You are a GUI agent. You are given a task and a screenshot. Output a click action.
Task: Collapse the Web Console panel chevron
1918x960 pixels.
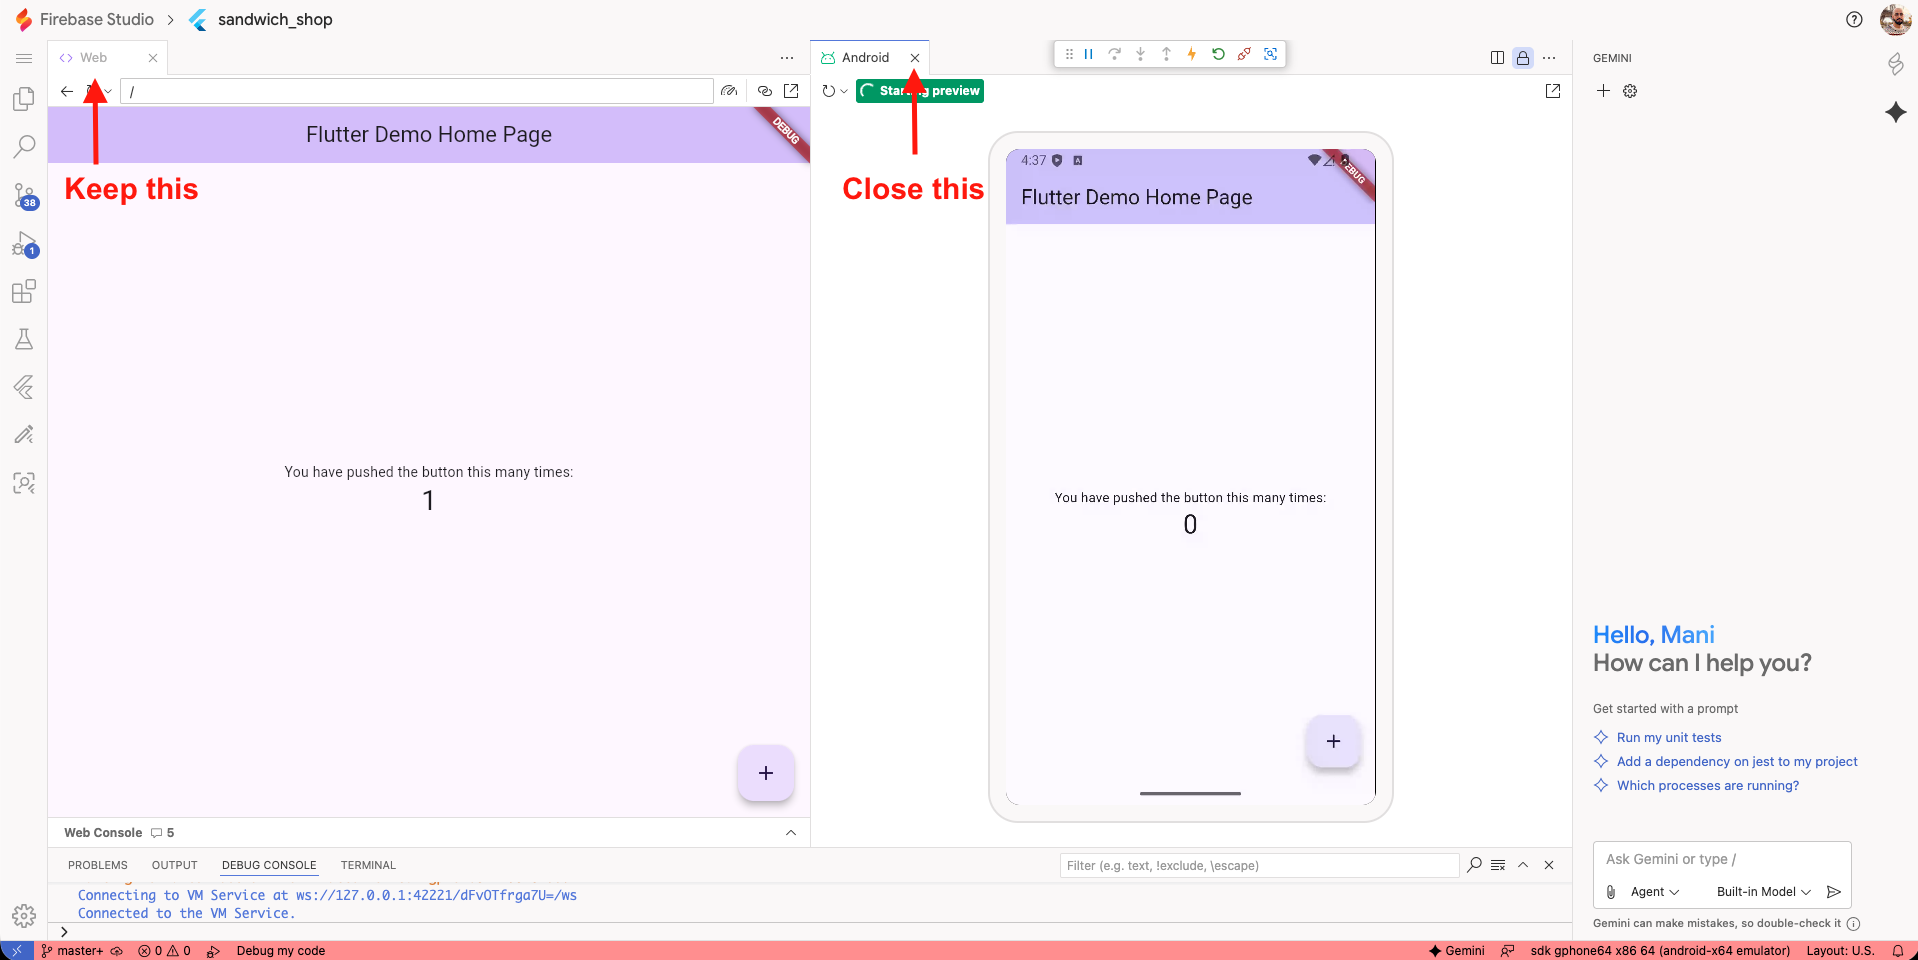pos(791,832)
